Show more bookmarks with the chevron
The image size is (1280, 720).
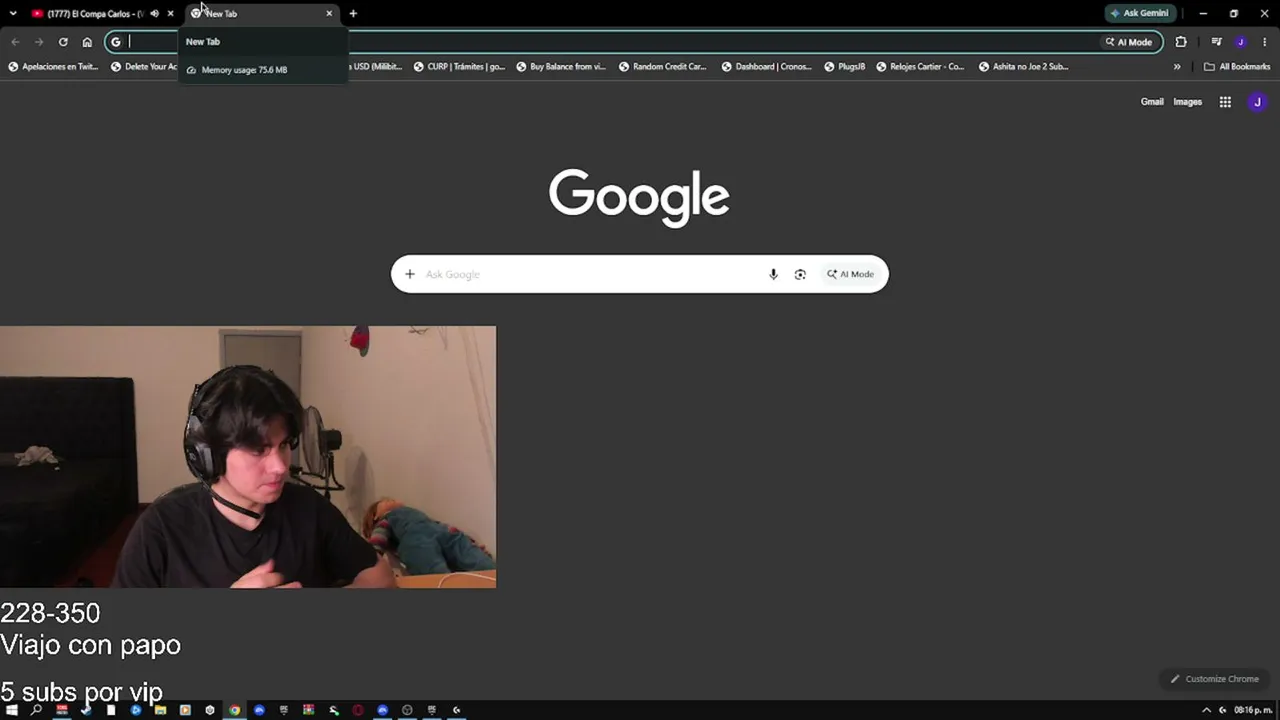[x=1177, y=67]
